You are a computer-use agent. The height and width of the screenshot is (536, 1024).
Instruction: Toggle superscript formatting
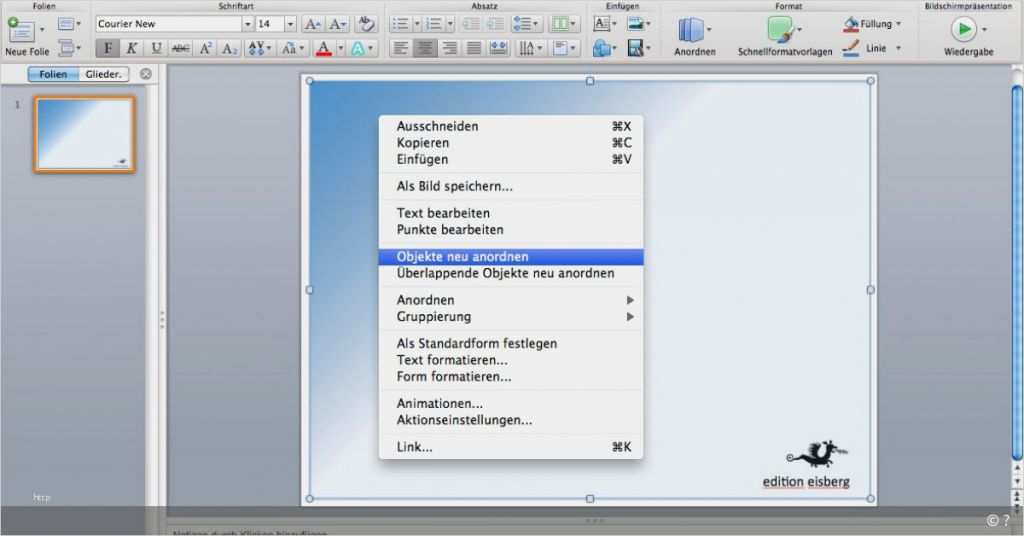click(x=205, y=48)
